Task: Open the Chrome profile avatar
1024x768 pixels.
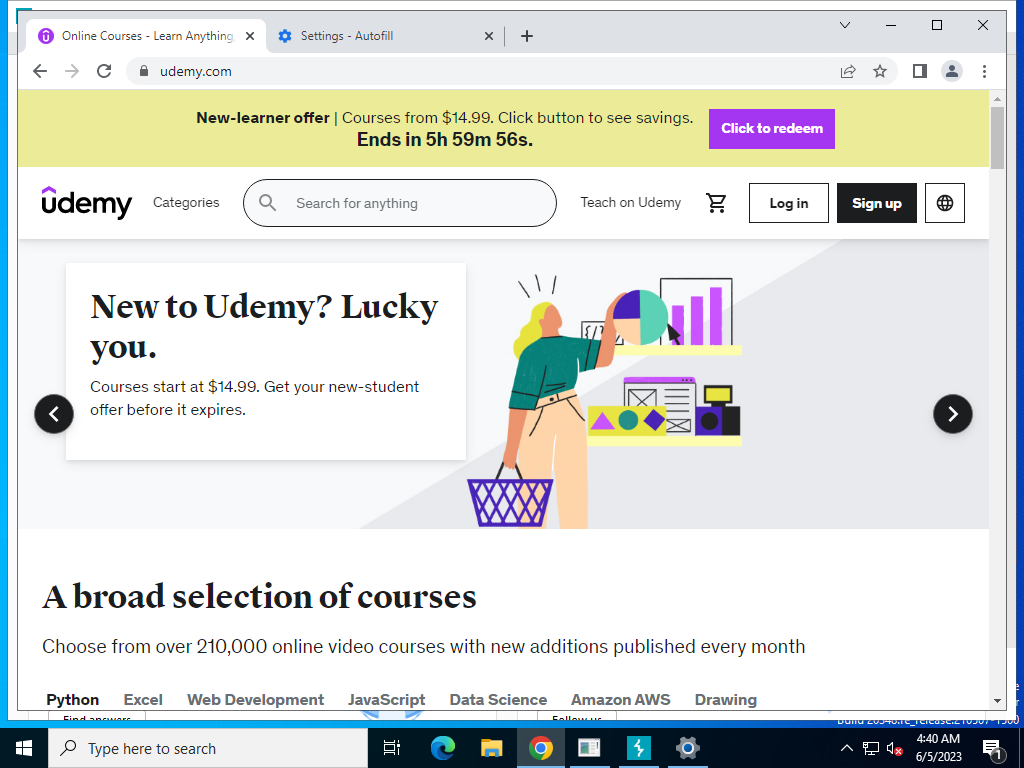Action: pos(952,71)
